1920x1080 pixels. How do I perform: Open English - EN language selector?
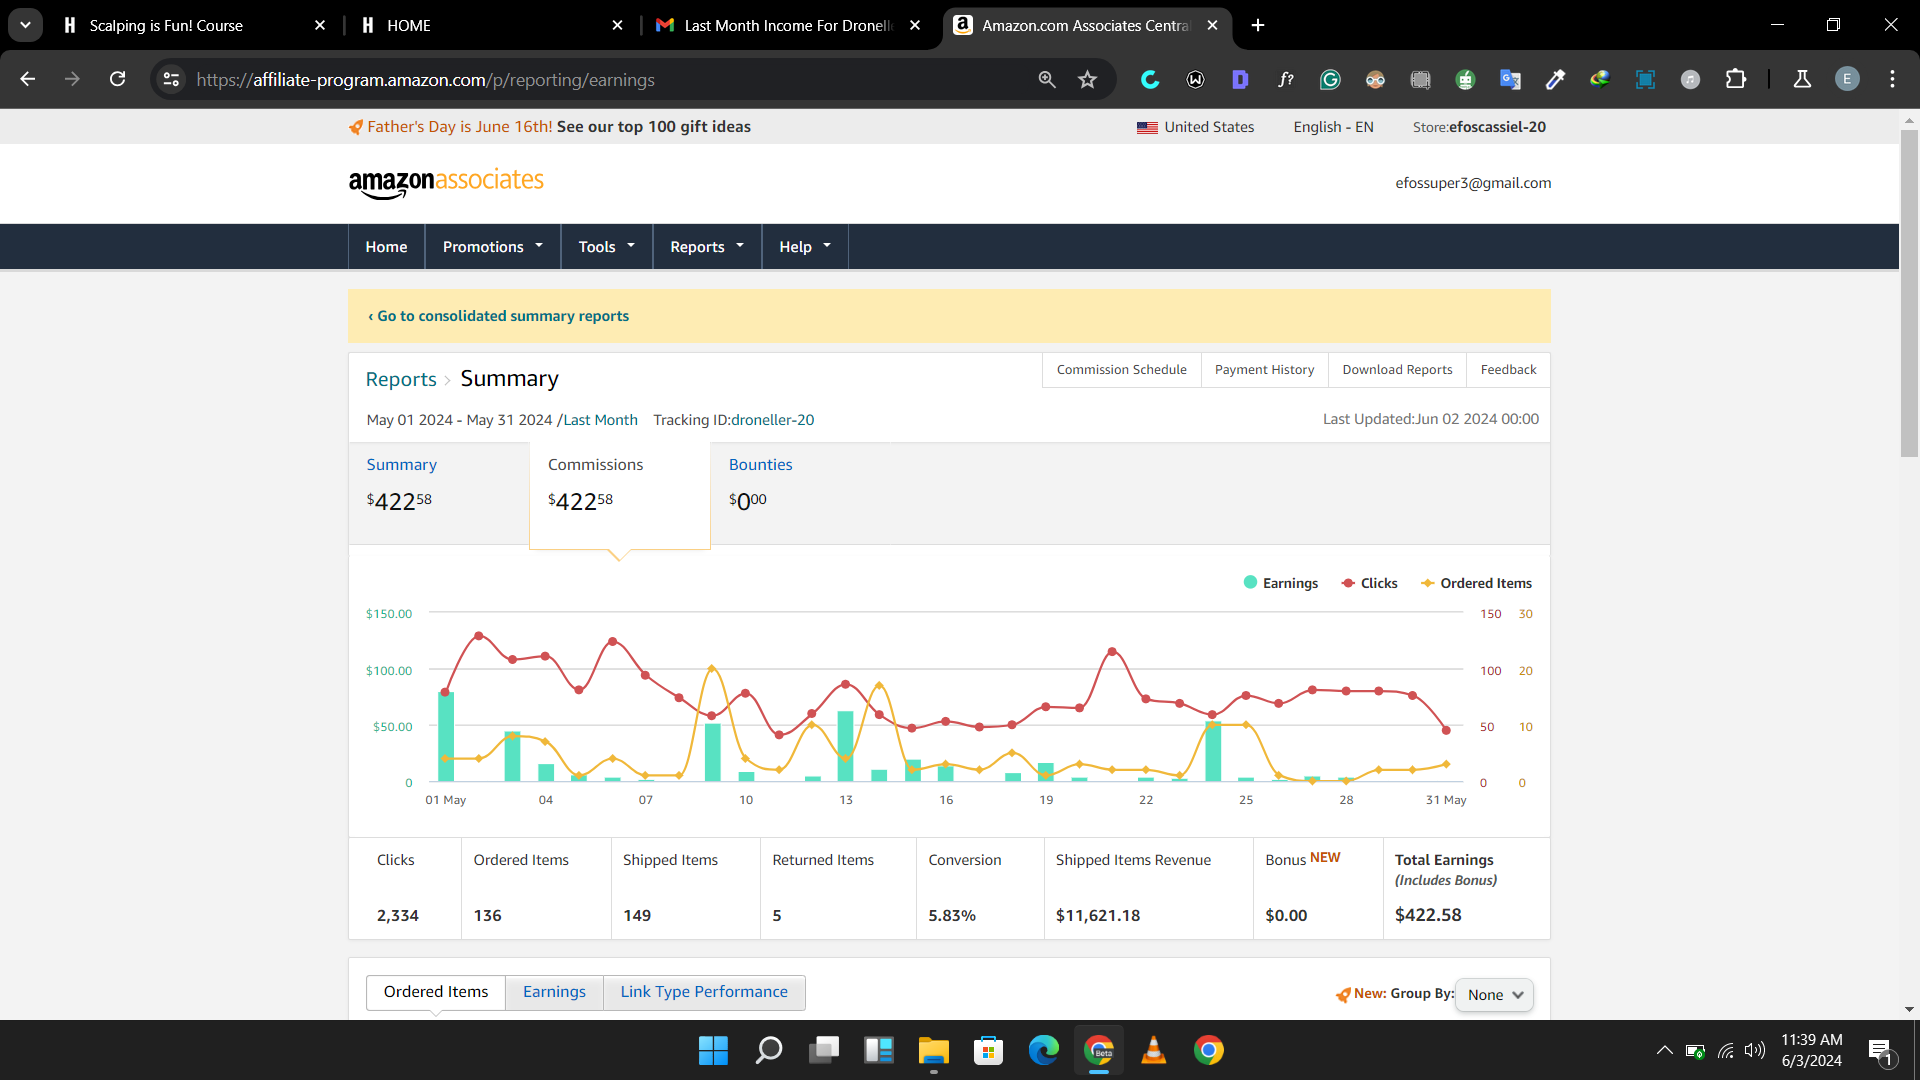tap(1333, 127)
